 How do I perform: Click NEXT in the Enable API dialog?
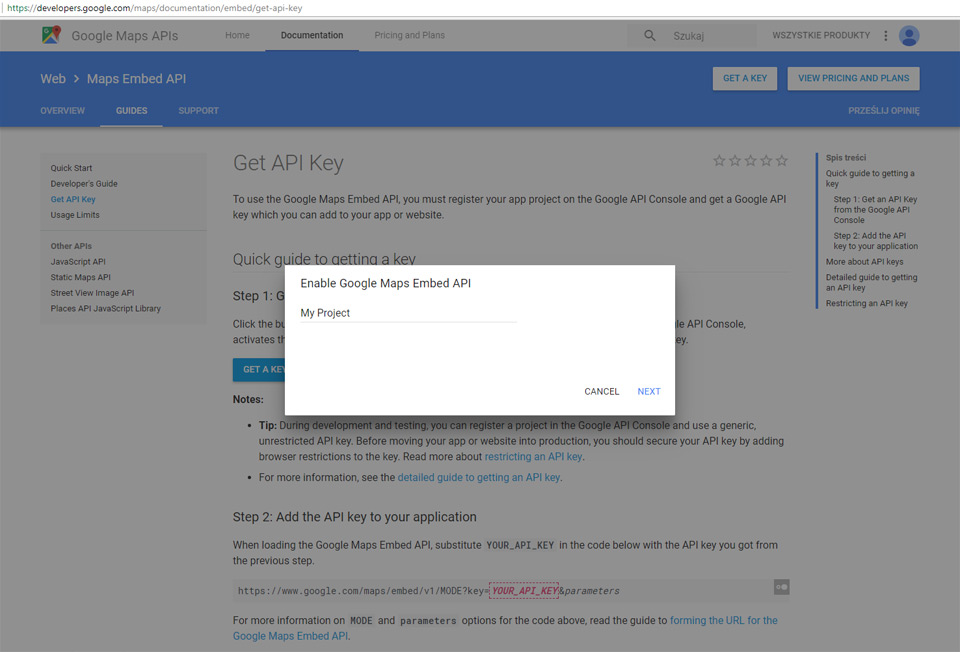click(648, 391)
